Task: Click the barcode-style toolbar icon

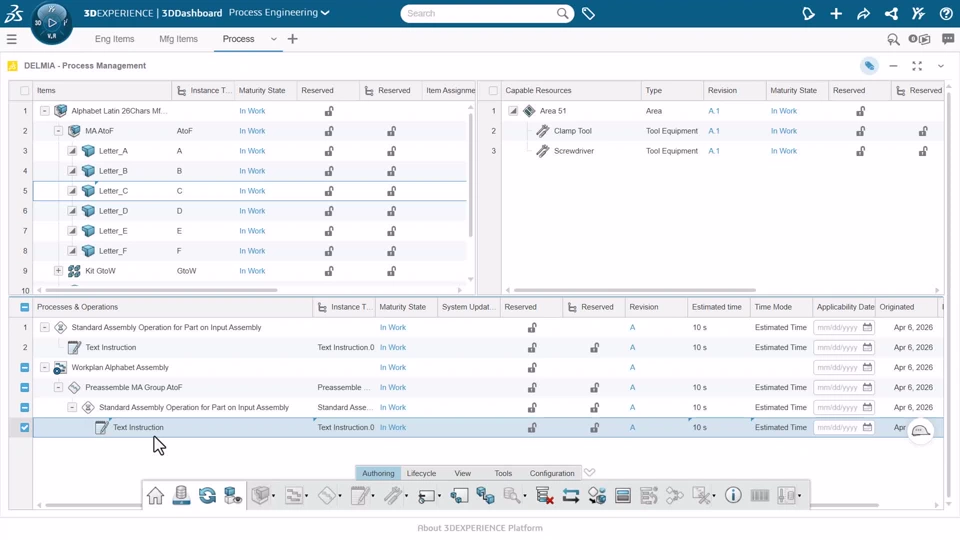Action: coord(760,495)
